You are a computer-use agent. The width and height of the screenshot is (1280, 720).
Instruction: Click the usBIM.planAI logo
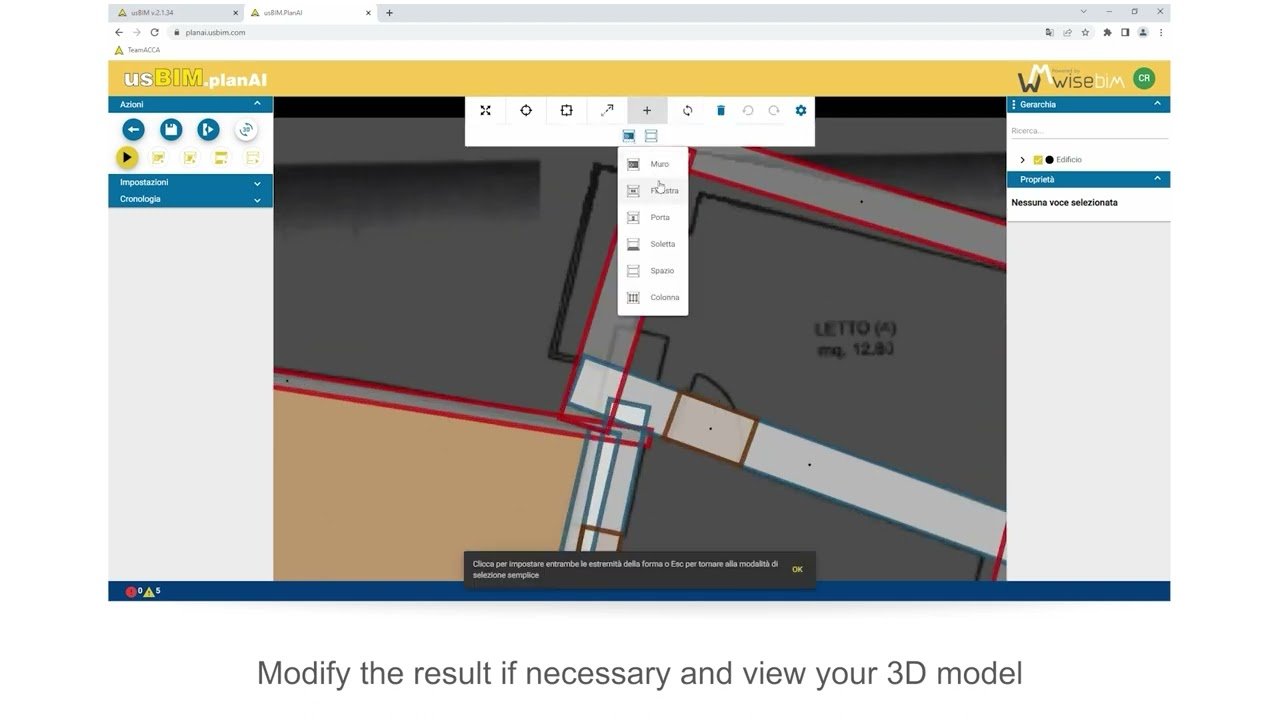tap(195, 79)
